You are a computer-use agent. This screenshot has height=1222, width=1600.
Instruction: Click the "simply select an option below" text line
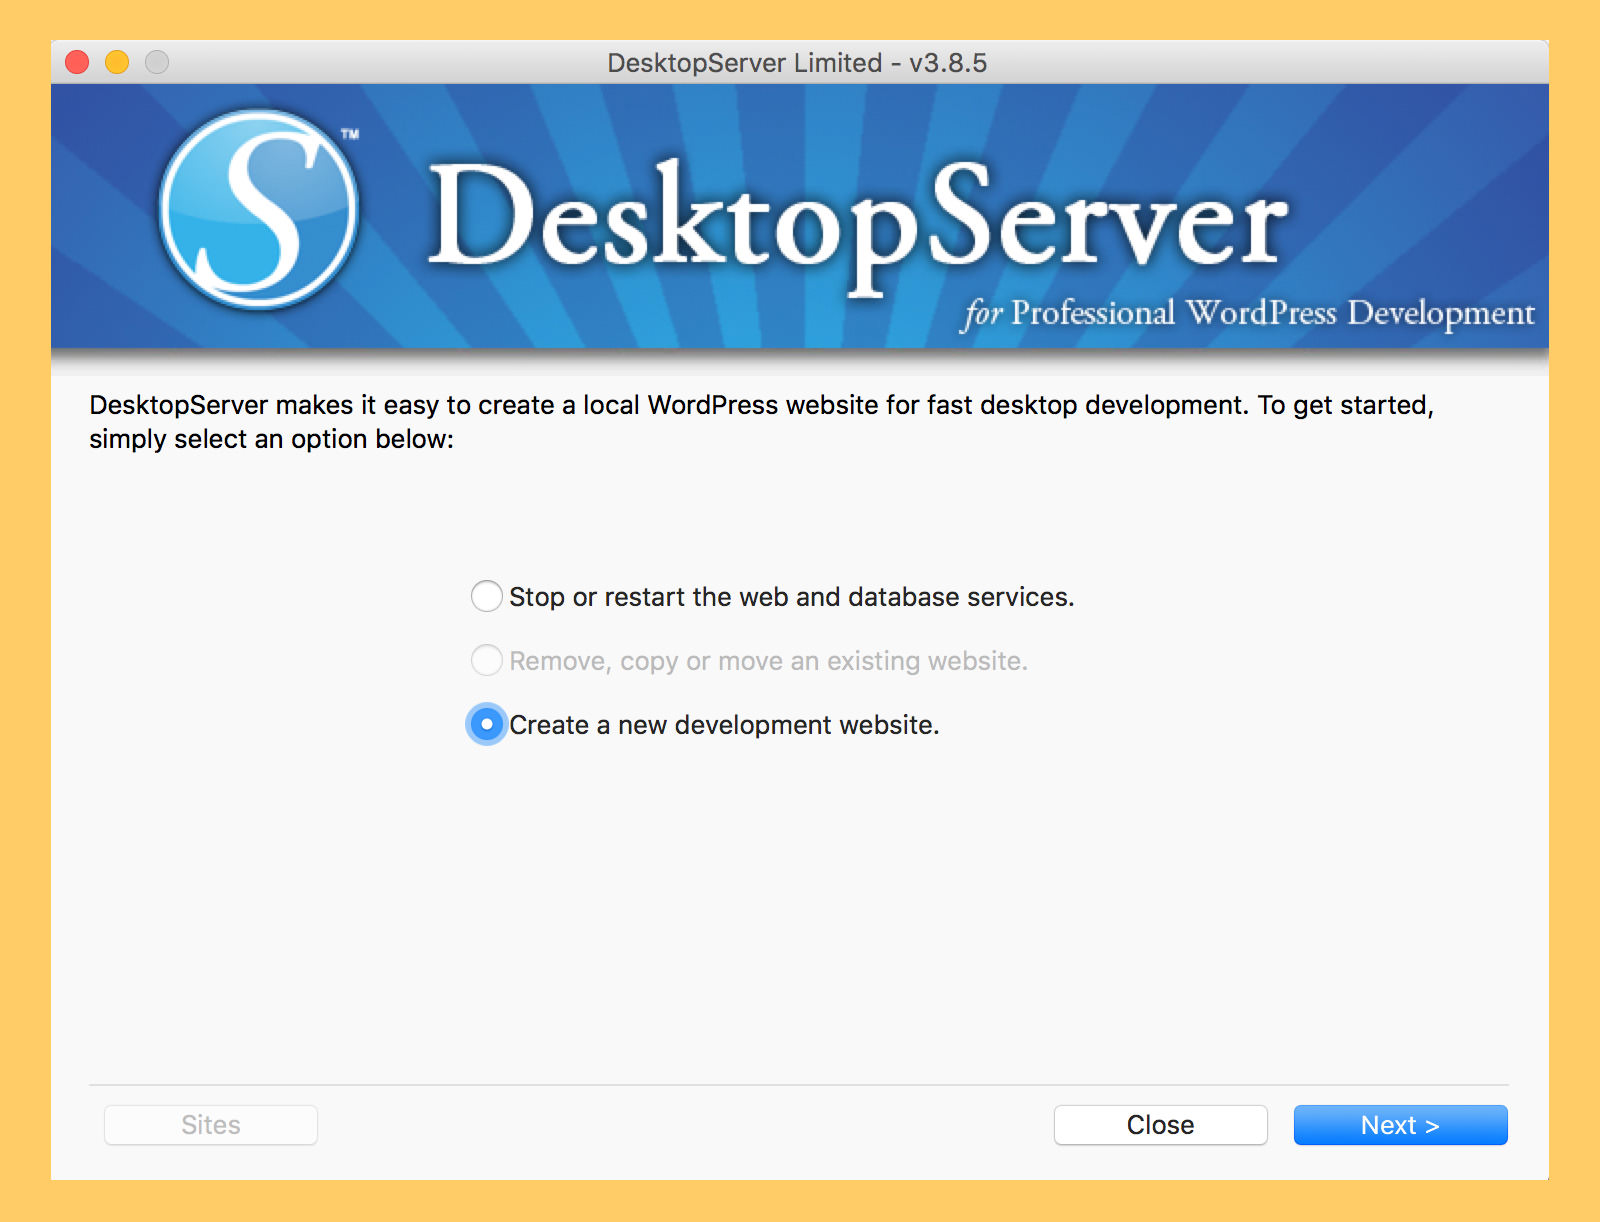click(271, 440)
